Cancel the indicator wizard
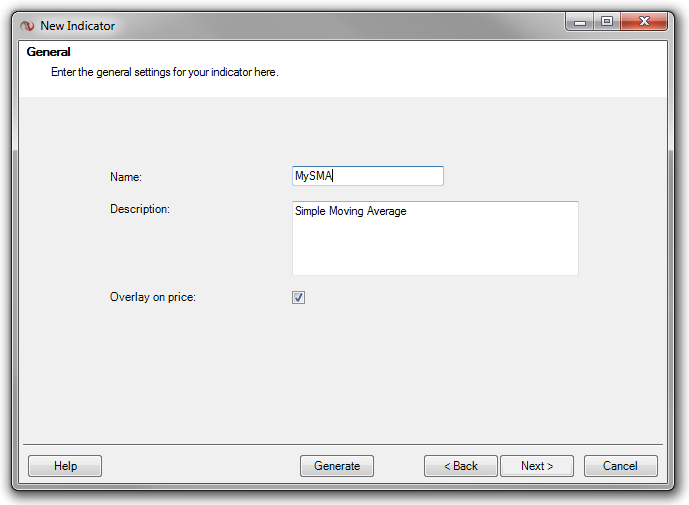 pyautogui.click(x=620, y=466)
